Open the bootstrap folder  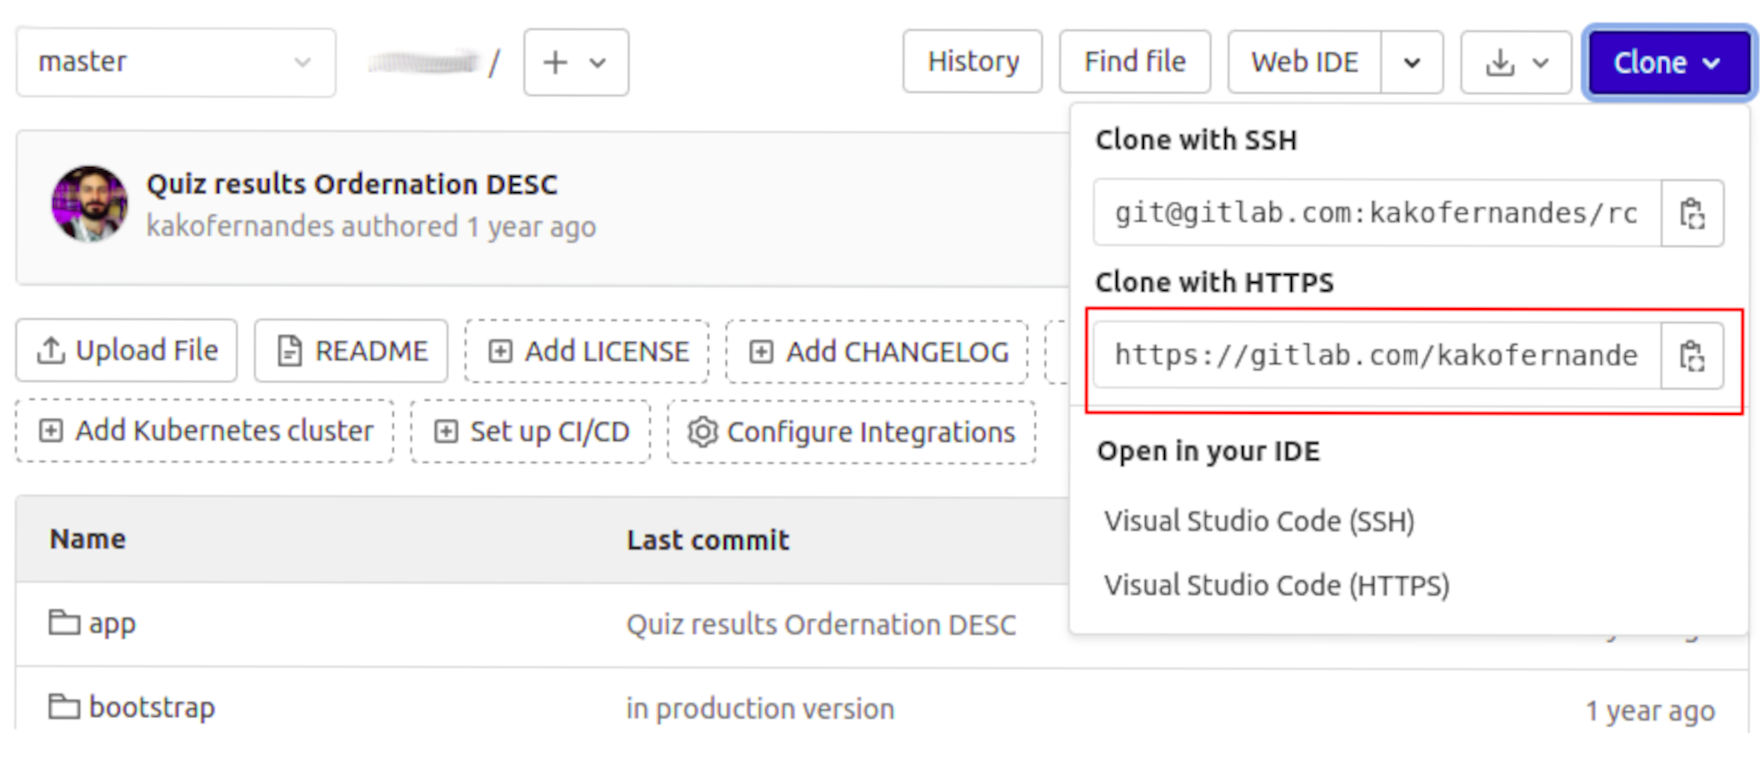tap(151, 707)
